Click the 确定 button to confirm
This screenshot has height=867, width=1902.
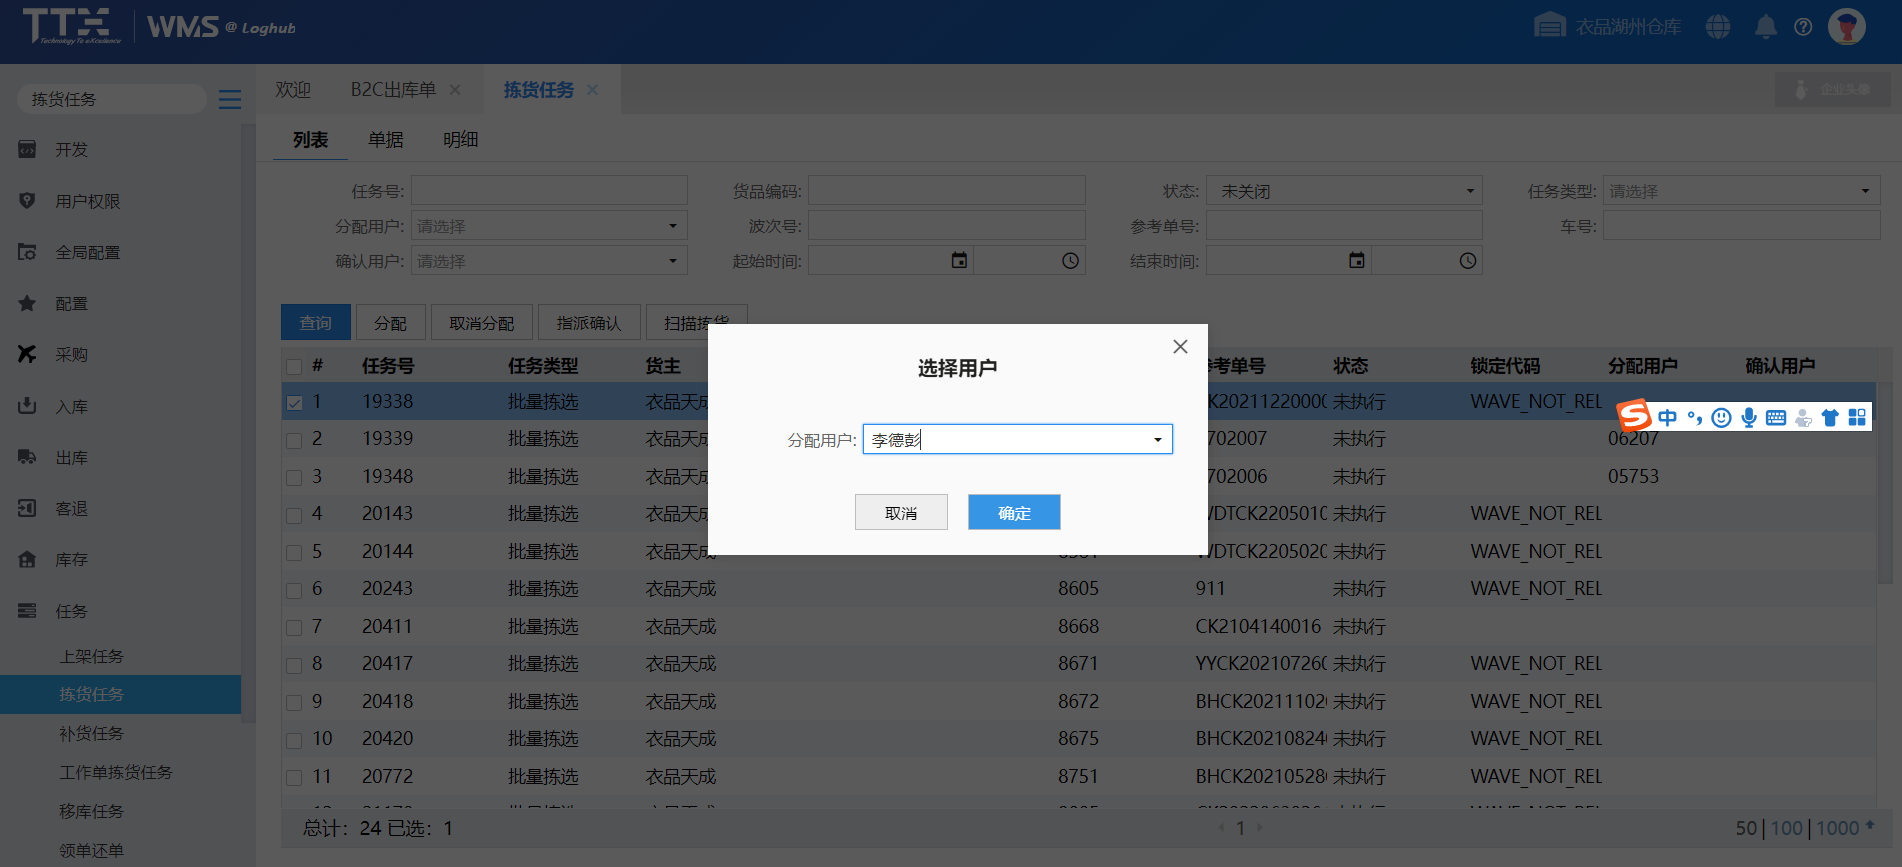(1013, 513)
